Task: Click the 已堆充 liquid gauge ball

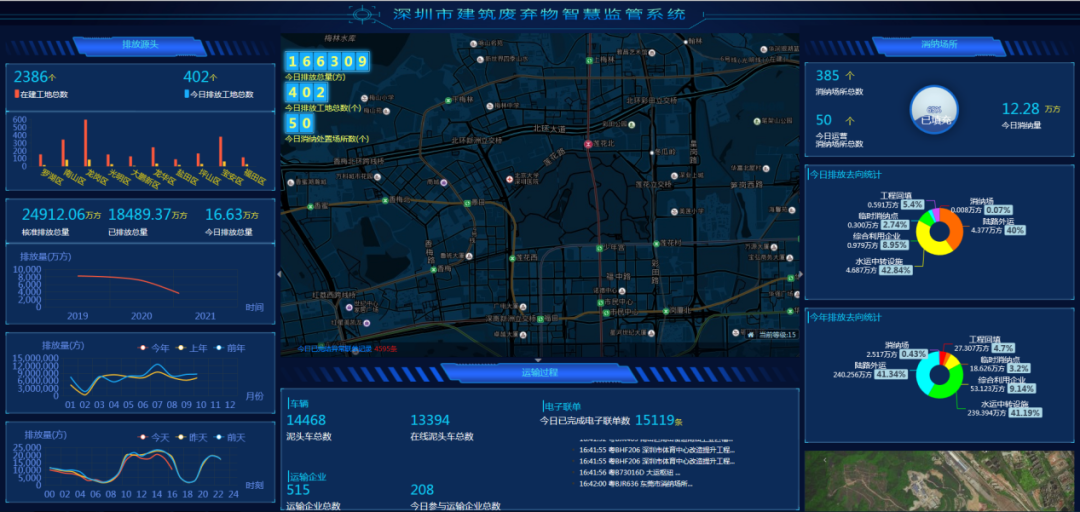Action: [x=934, y=109]
